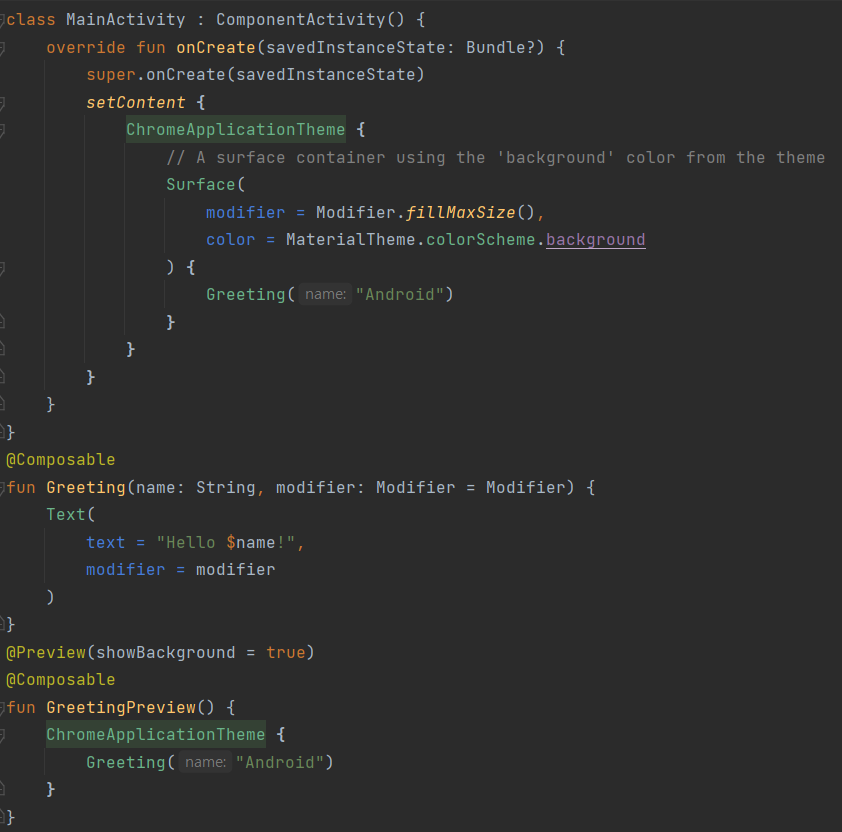
Task: Select the highlighted ChromeApplicationTheme inside GreetingPreview
Action: [x=156, y=734]
